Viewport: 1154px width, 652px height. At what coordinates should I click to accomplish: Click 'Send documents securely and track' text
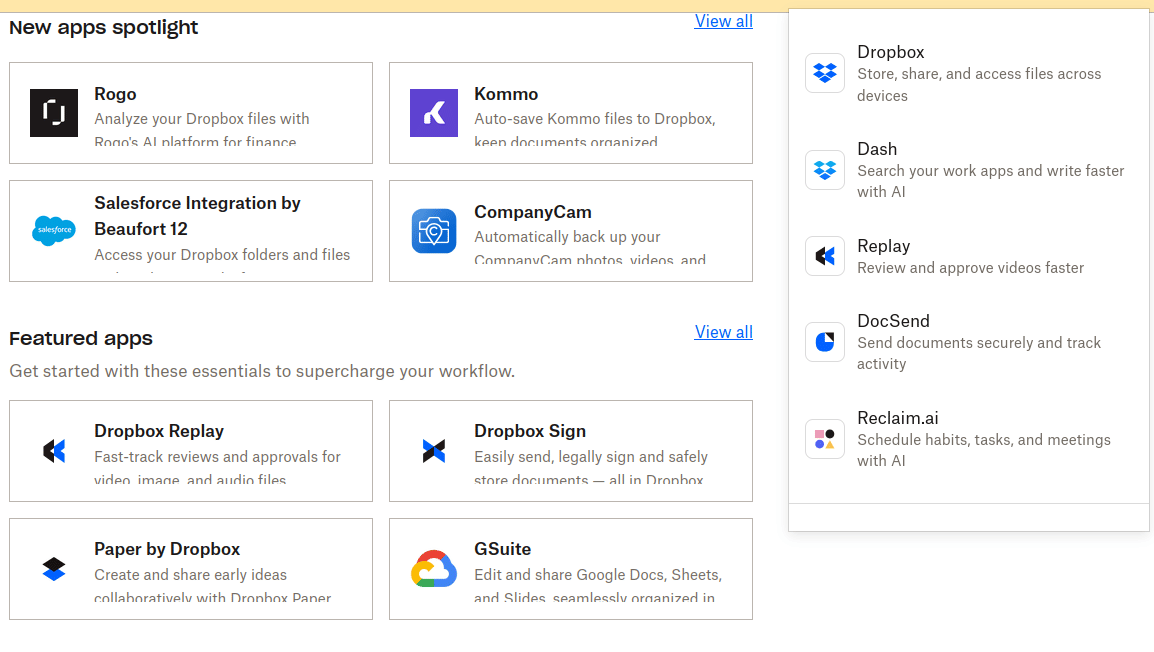pos(979,353)
